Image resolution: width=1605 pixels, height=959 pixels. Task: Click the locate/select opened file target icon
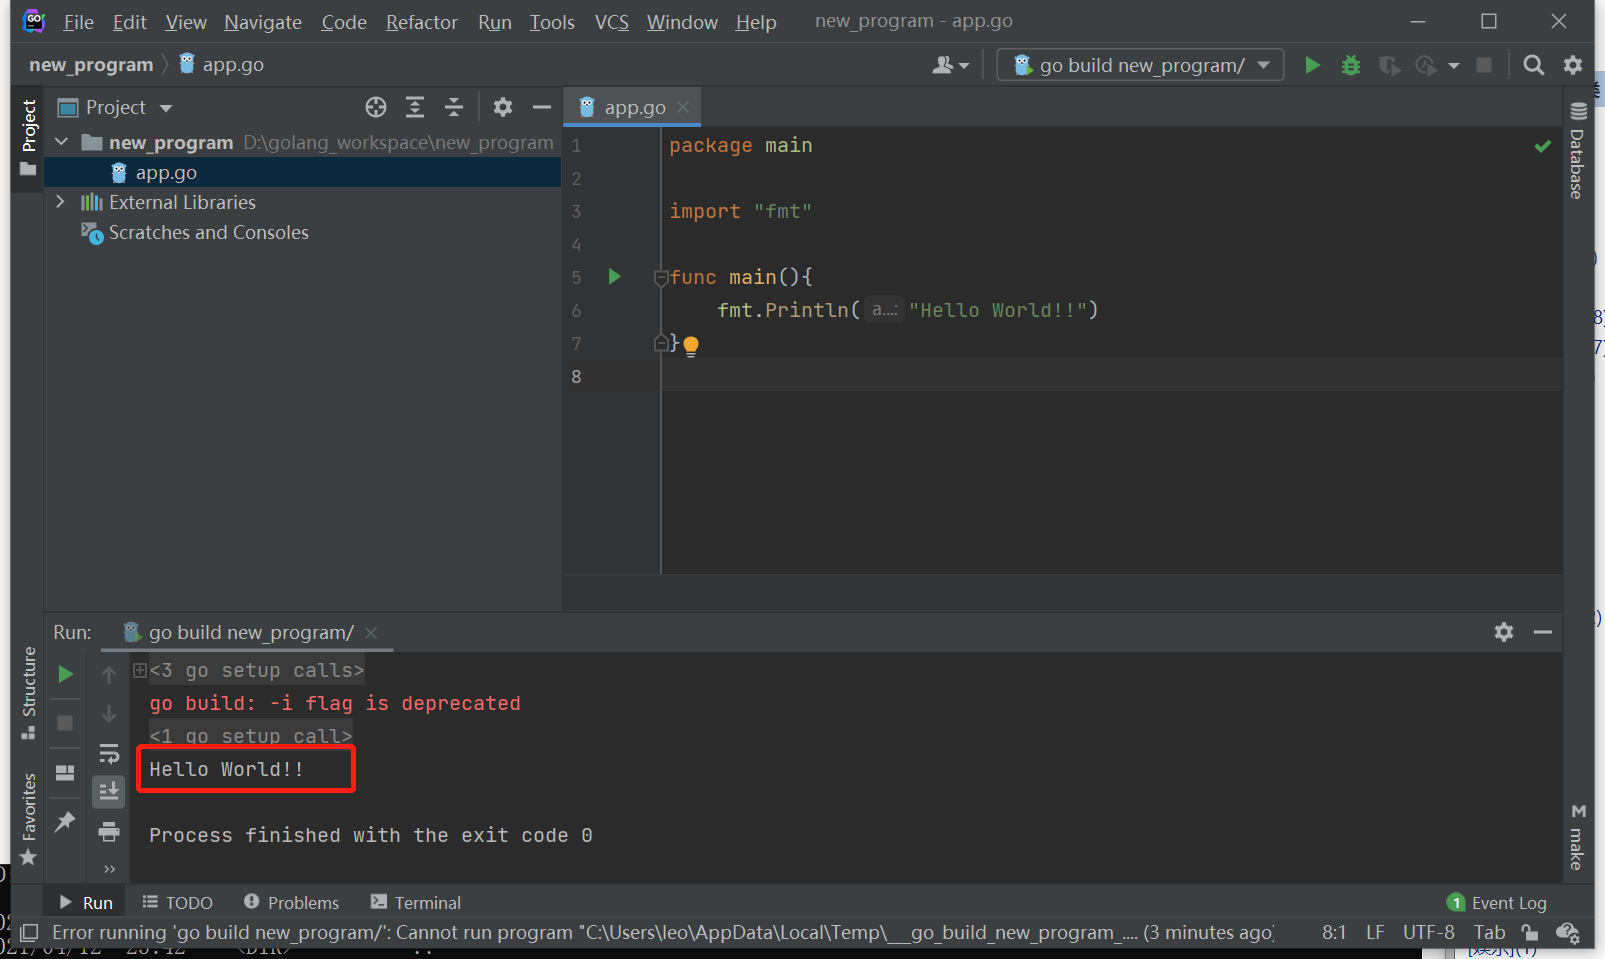click(x=376, y=107)
